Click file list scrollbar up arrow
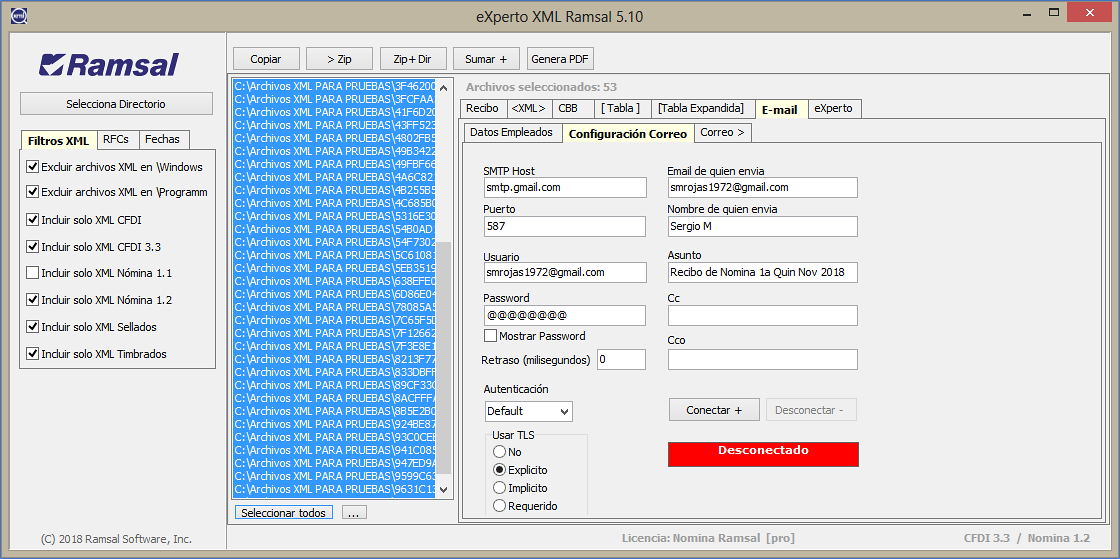The height and width of the screenshot is (559, 1120). 444,88
